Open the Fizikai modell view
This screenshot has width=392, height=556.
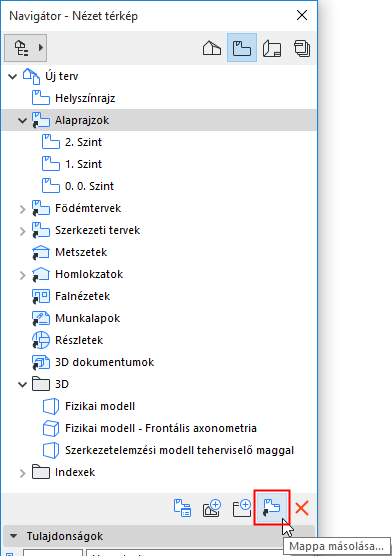pos(100,406)
